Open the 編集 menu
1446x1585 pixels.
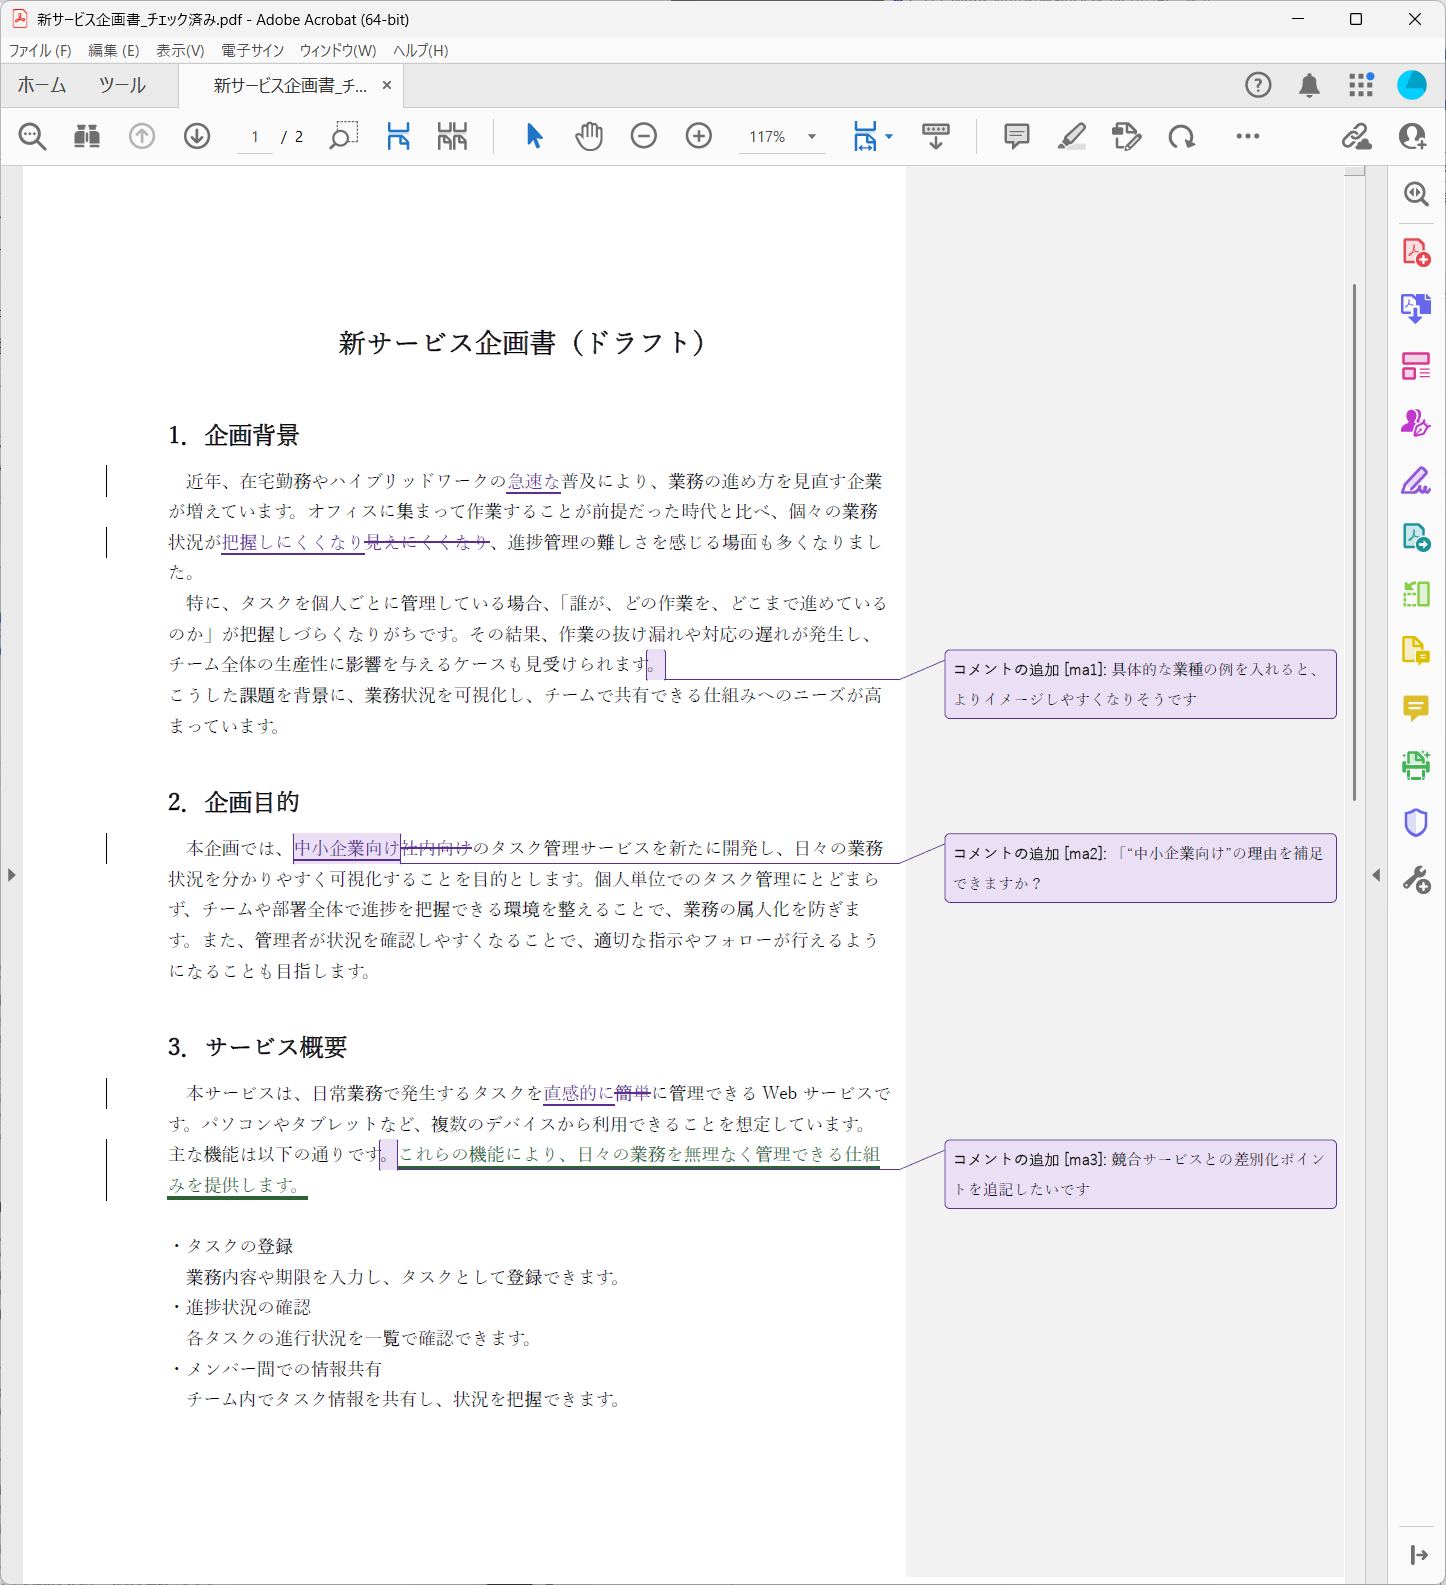(113, 50)
